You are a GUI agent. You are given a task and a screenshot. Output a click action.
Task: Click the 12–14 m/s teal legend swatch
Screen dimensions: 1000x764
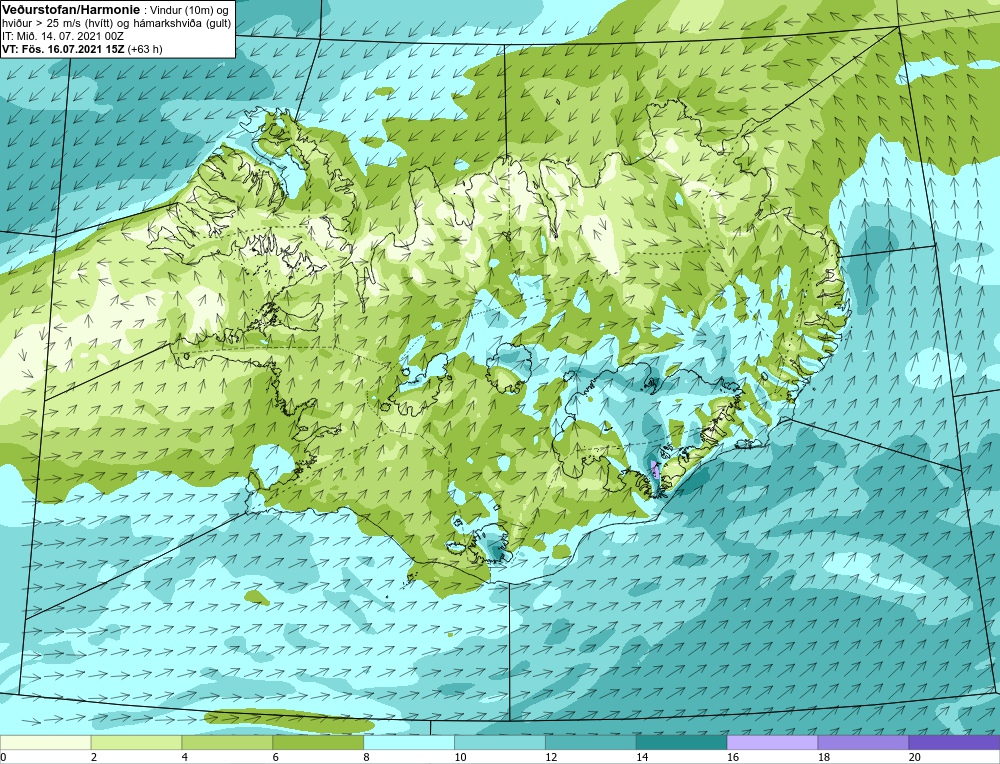pos(591,742)
